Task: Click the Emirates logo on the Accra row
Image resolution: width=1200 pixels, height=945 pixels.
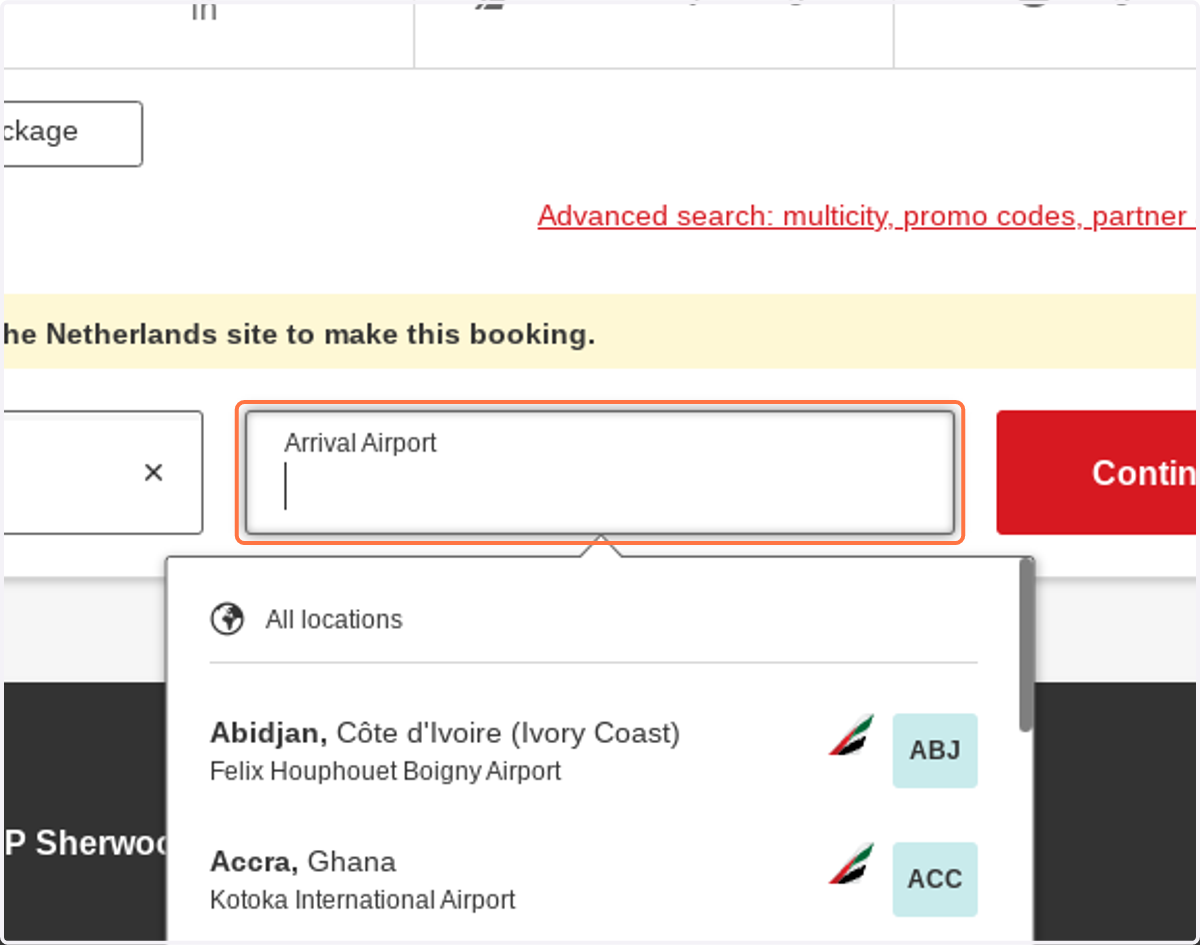Action: pyautogui.click(x=852, y=864)
